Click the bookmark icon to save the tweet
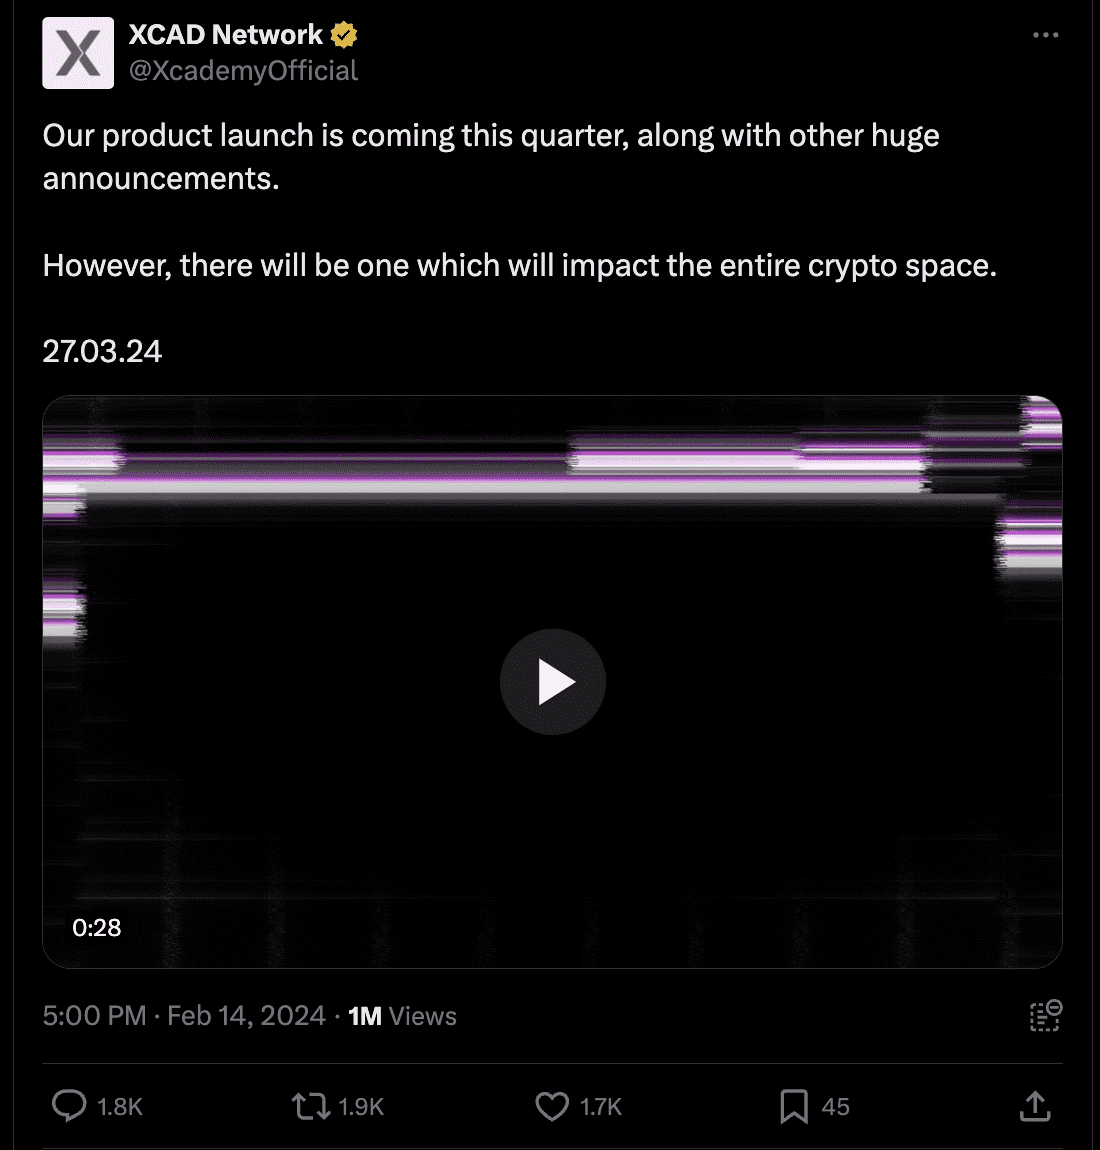Viewport: 1100px width, 1150px height. [794, 1107]
